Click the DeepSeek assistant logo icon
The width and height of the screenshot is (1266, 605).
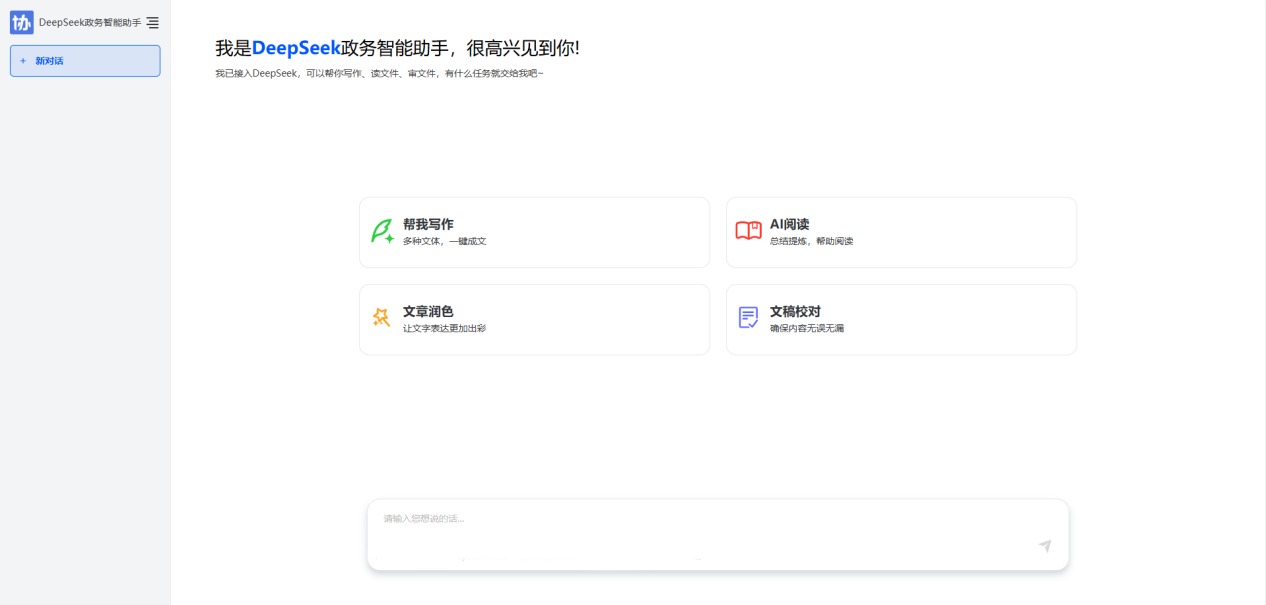point(22,22)
